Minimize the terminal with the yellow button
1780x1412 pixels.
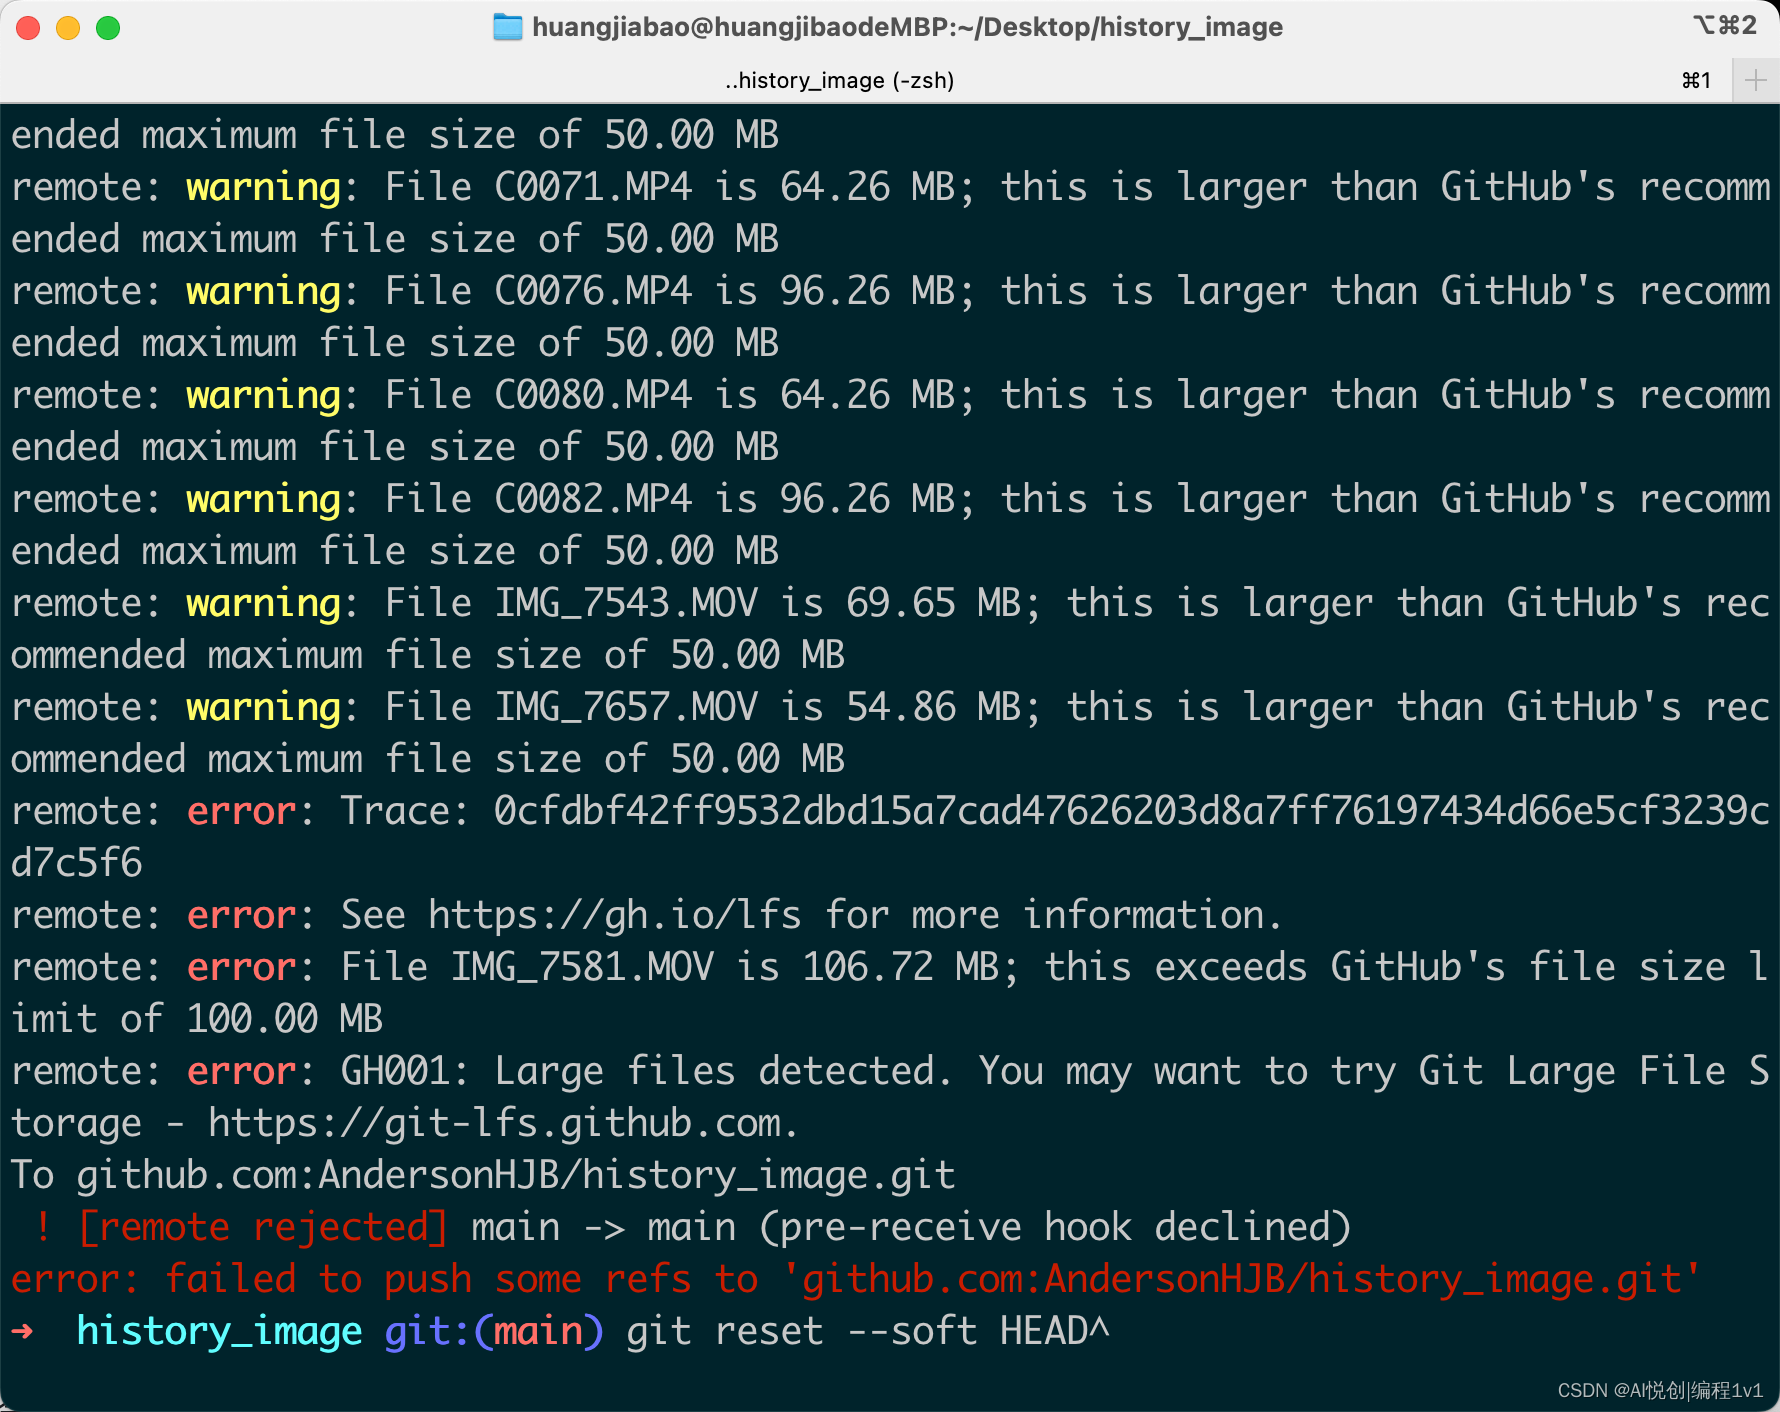(68, 28)
